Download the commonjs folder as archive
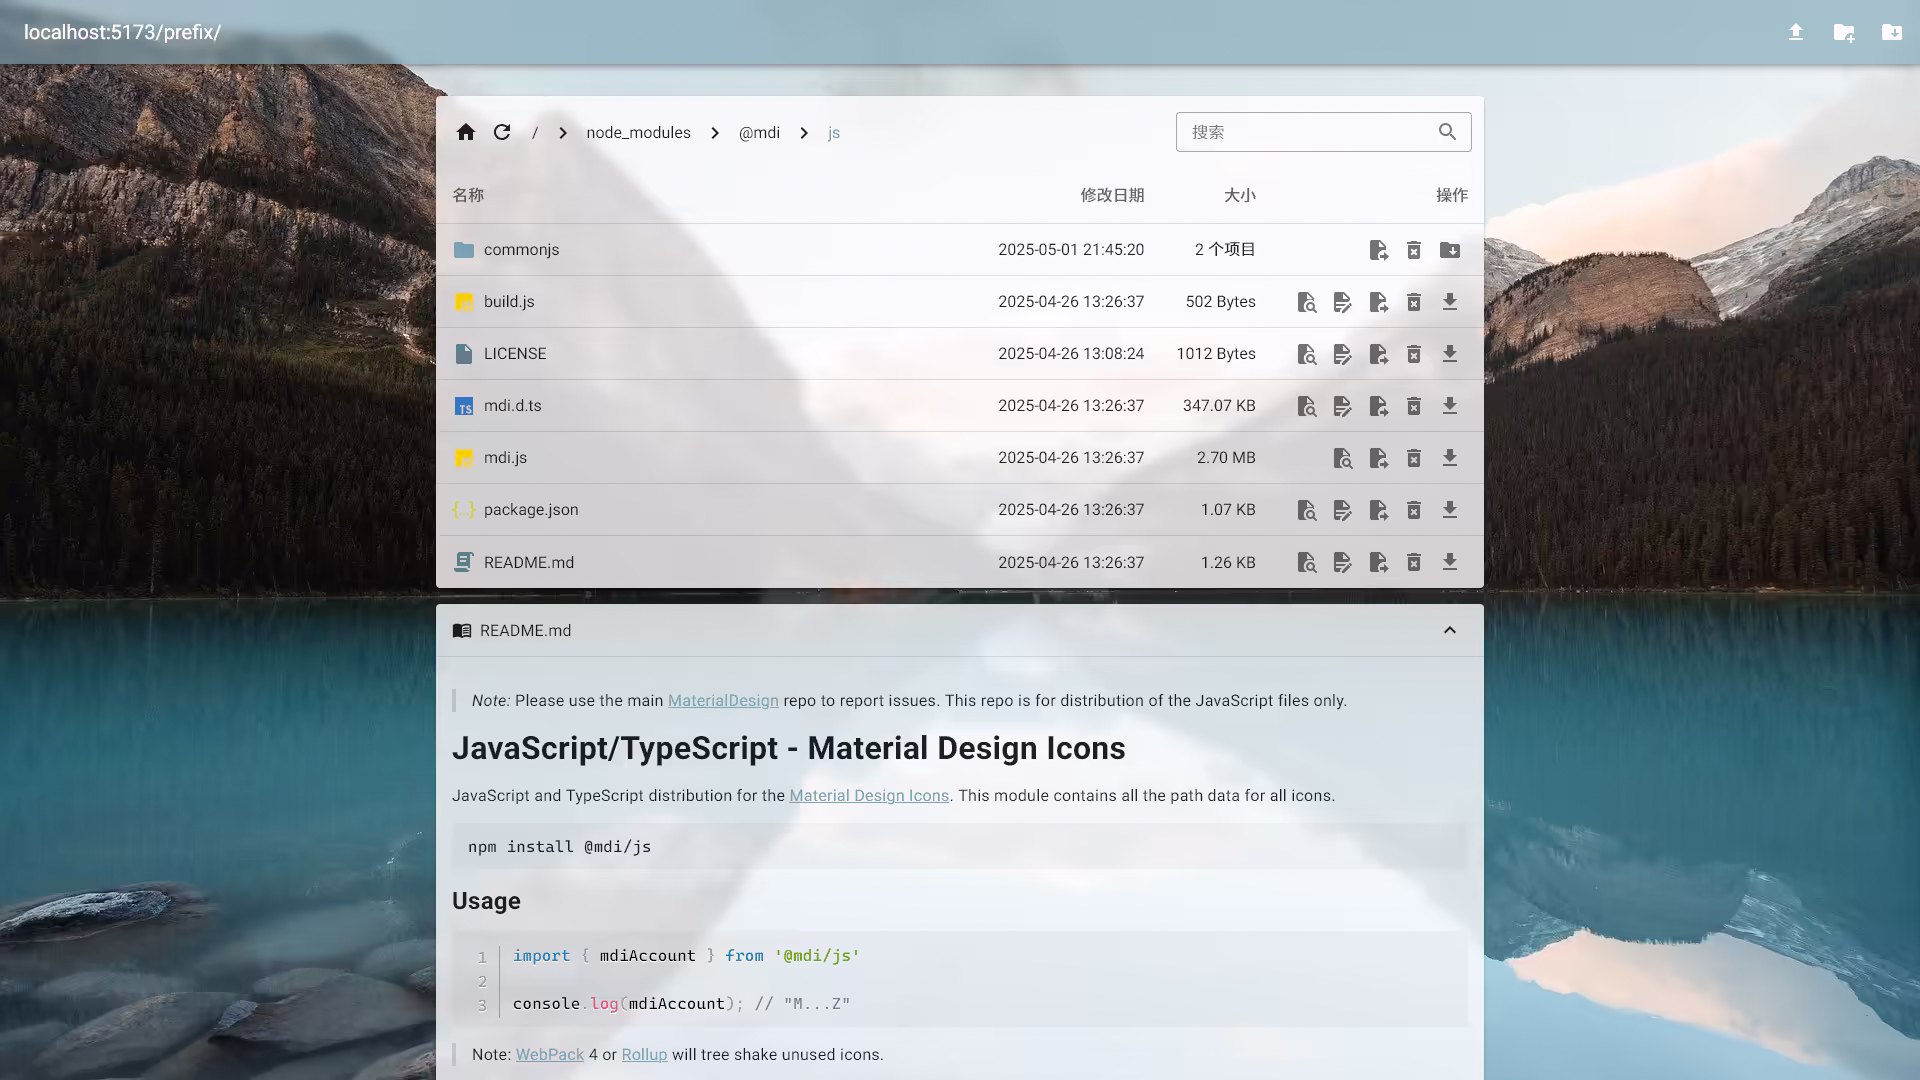Screen dimensions: 1920x1080 tap(1450, 250)
